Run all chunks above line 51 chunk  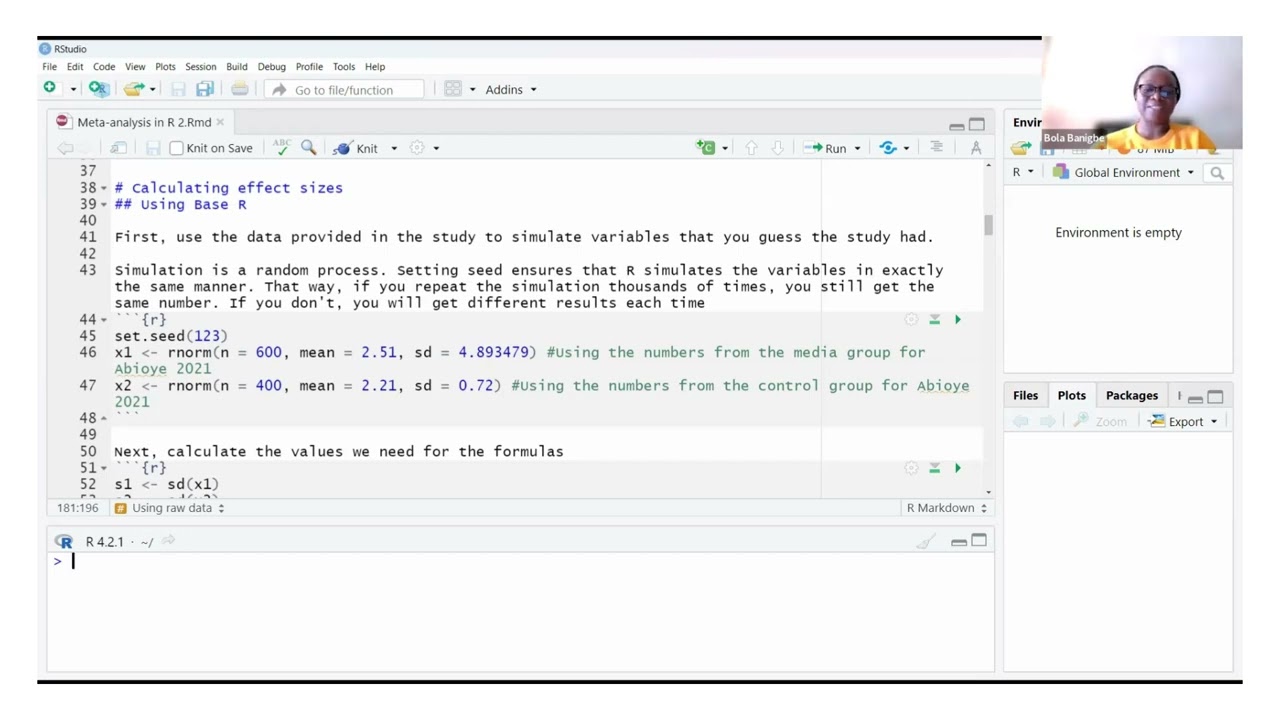[x=934, y=468]
